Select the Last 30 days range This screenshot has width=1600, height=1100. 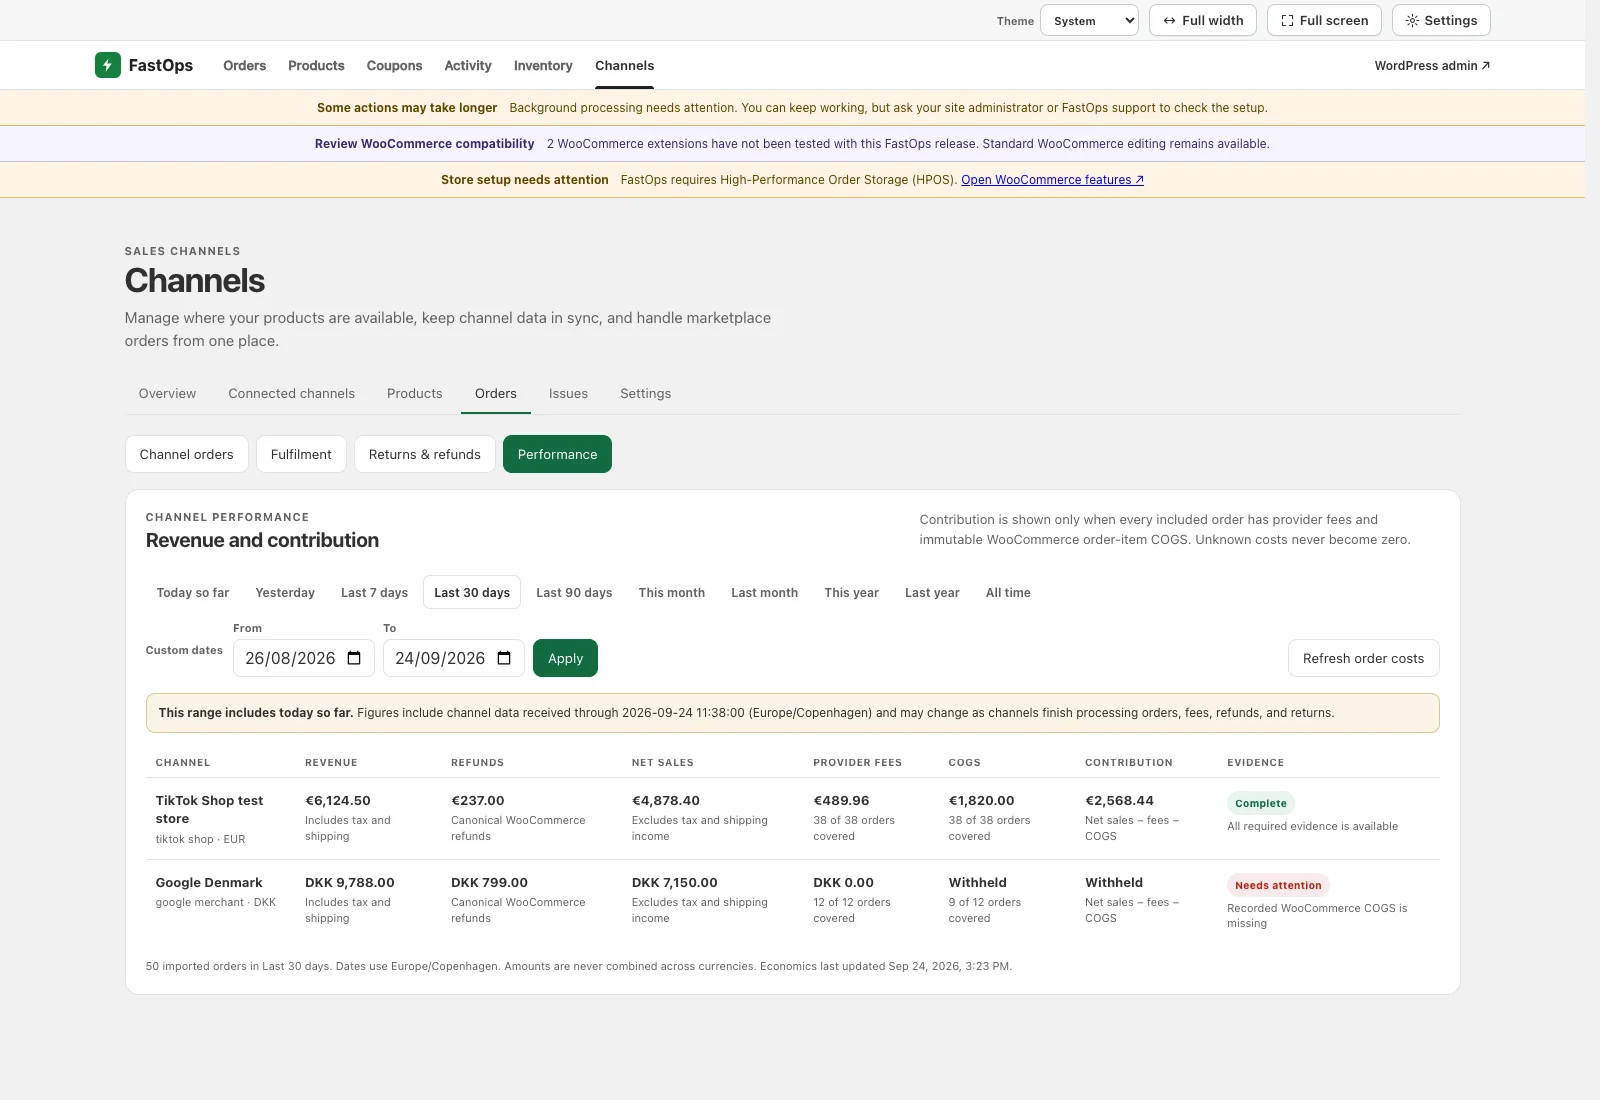[x=472, y=593]
